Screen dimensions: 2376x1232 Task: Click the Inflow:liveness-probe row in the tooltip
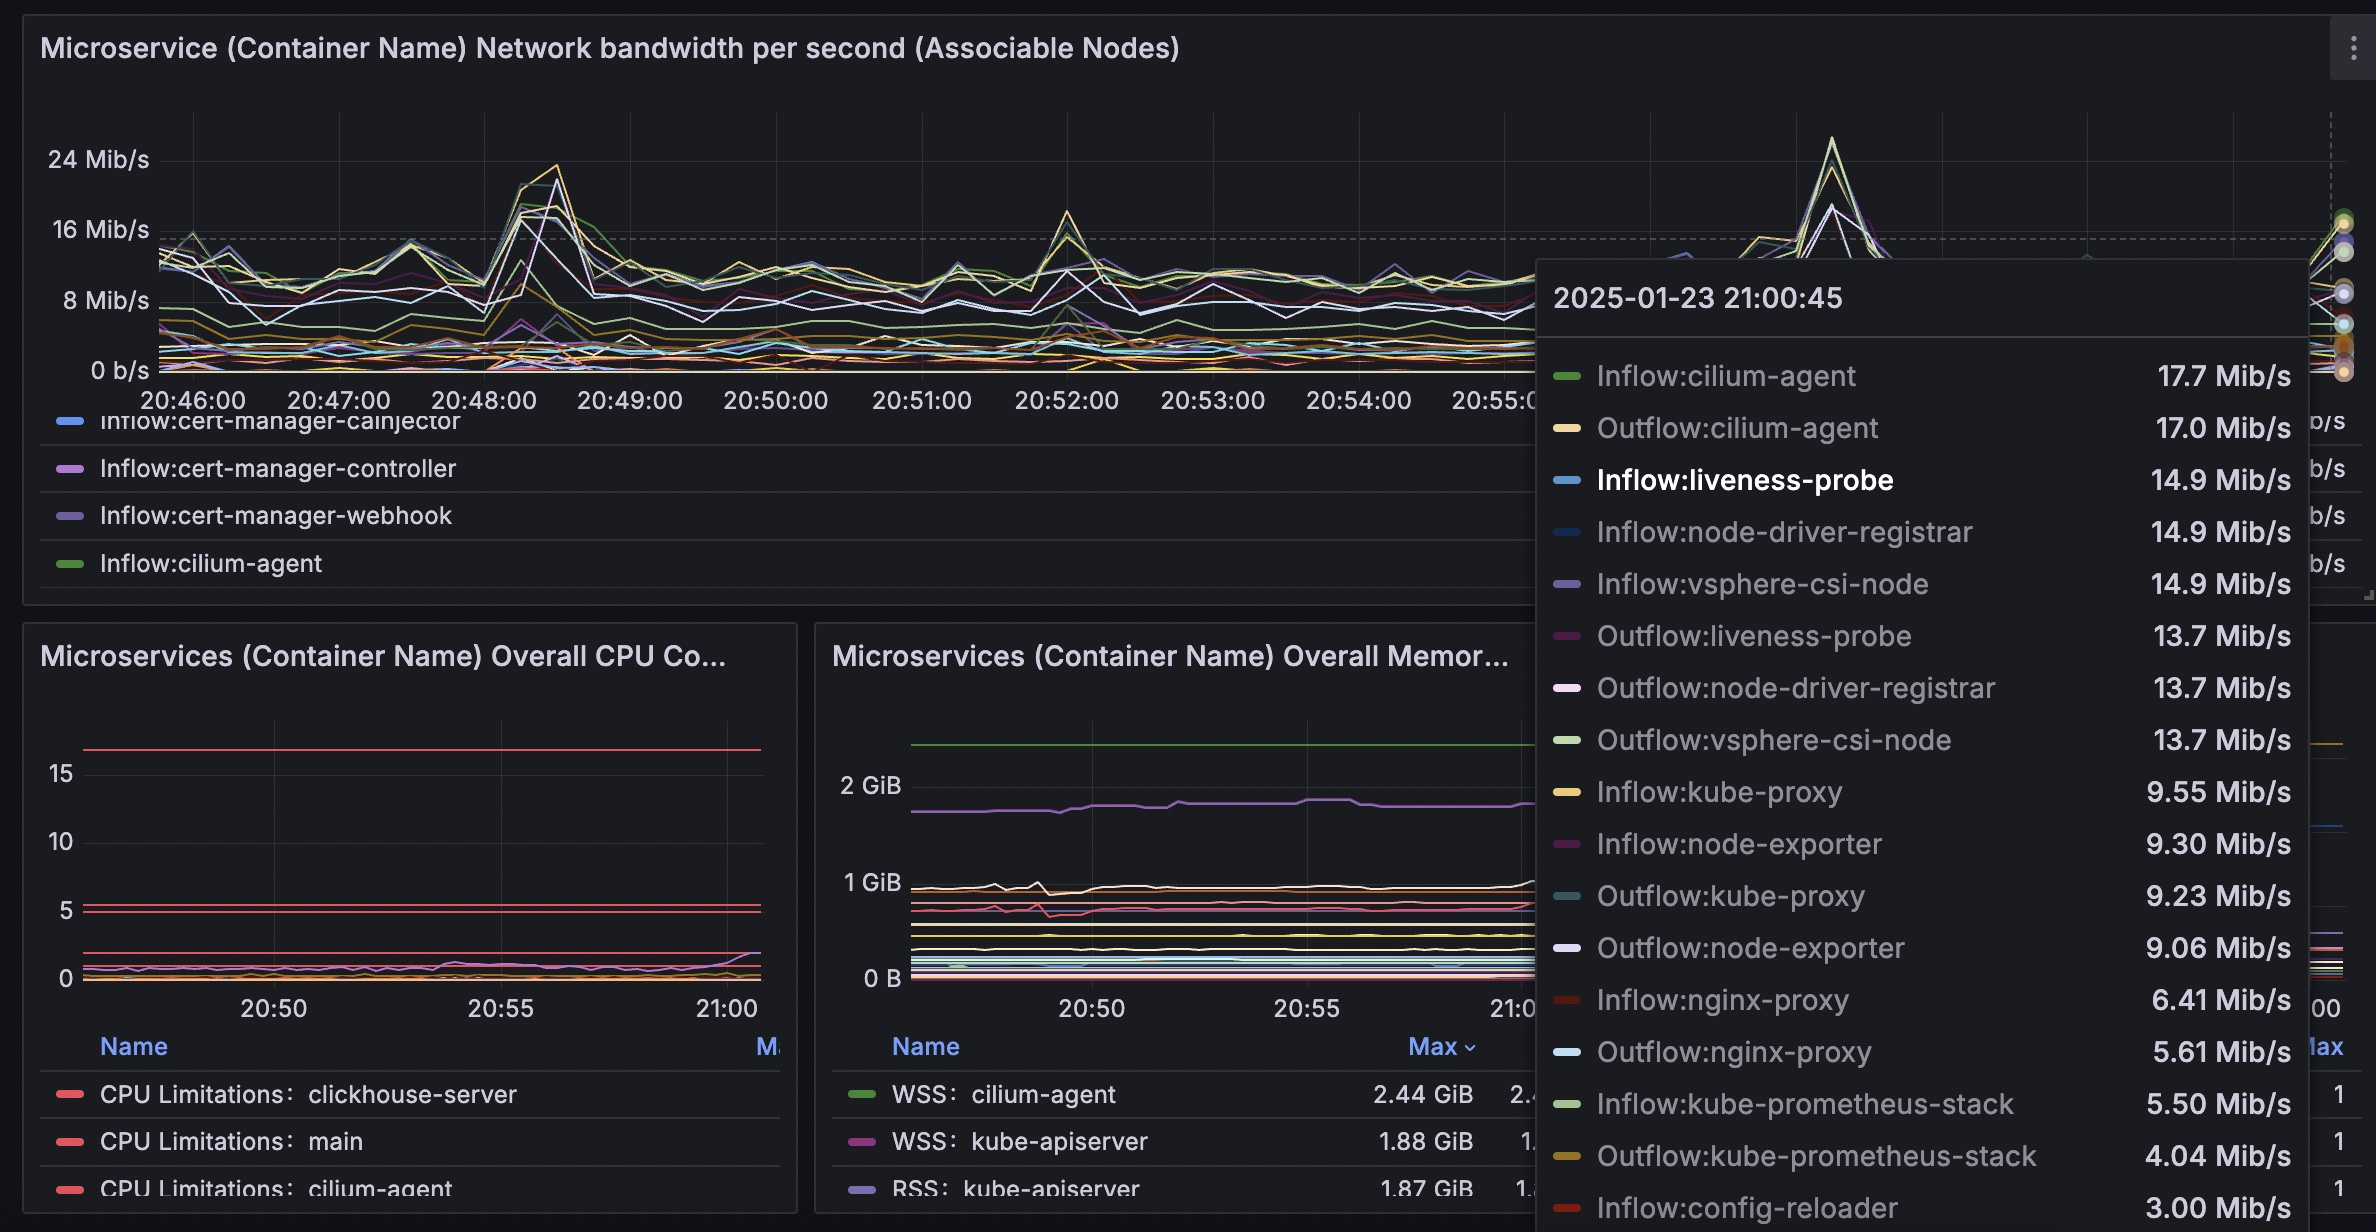point(1744,480)
